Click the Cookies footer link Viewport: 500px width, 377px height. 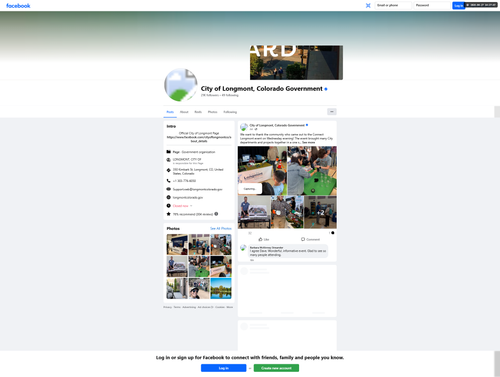click(220, 307)
